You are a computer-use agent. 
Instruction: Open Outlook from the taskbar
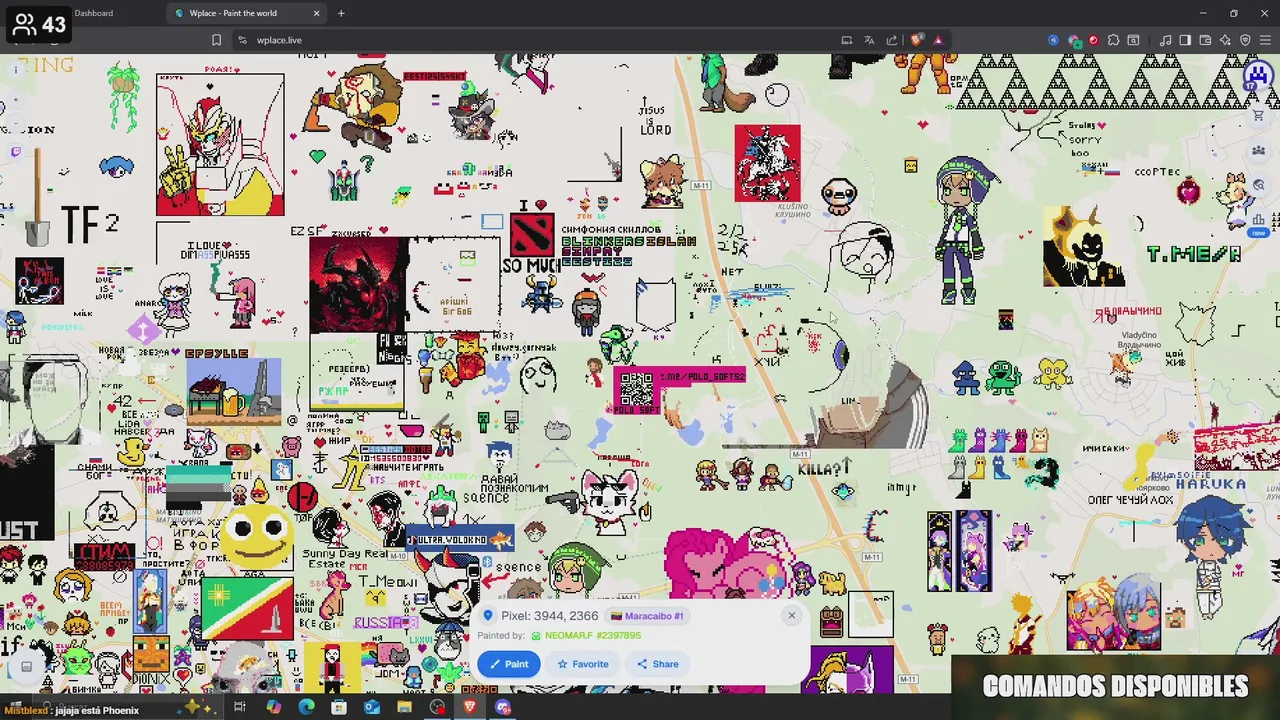372,708
